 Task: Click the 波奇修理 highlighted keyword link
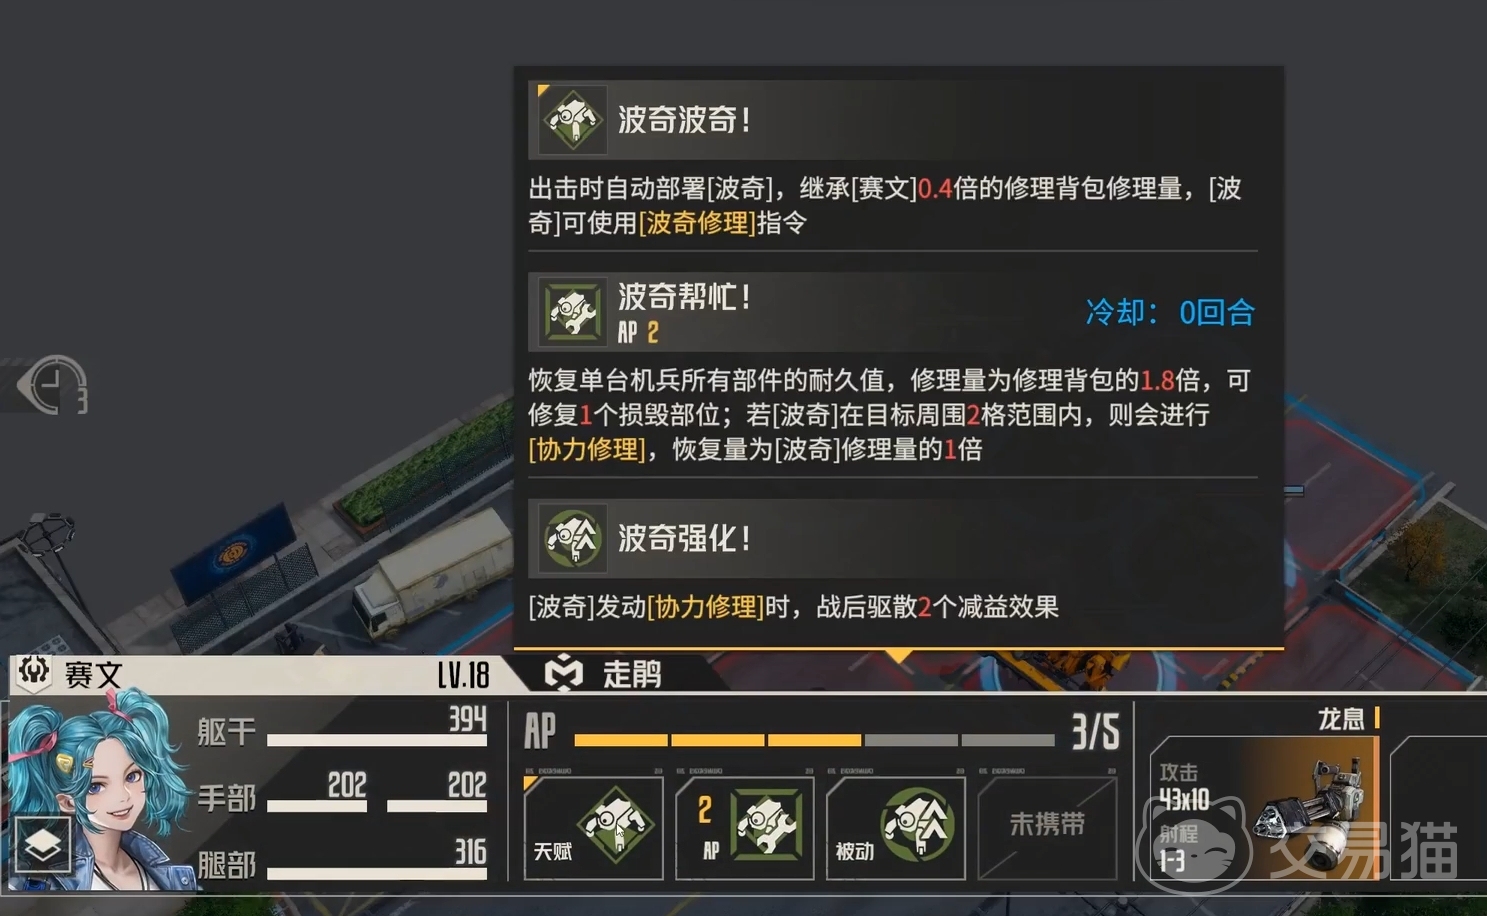(x=697, y=222)
